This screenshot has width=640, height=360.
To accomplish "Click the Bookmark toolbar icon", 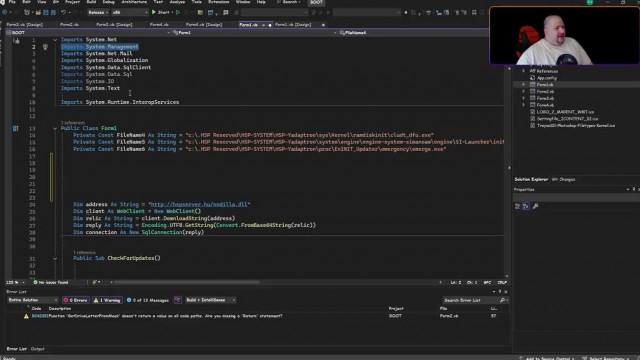I will click(474, 13).
